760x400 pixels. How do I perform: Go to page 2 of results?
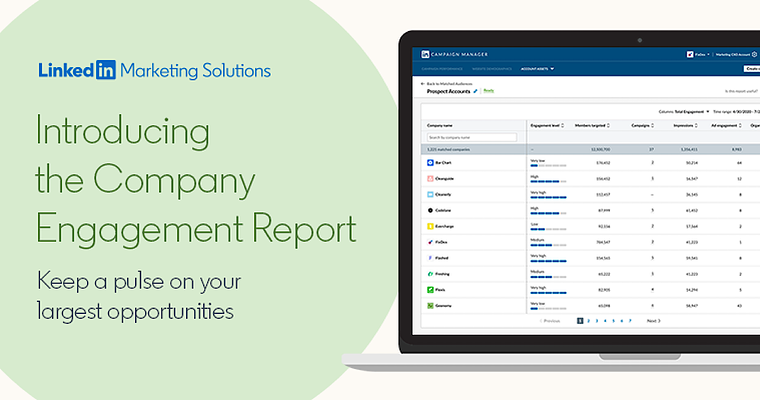[588, 321]
